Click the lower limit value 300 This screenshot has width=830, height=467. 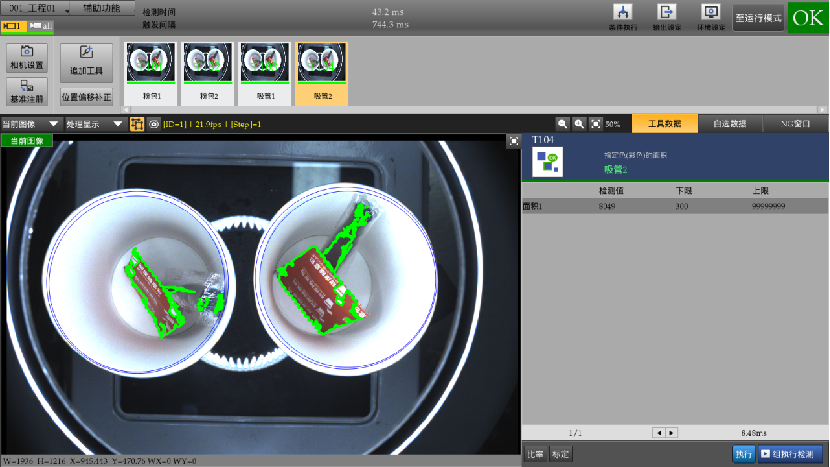(x=682, y=206)
